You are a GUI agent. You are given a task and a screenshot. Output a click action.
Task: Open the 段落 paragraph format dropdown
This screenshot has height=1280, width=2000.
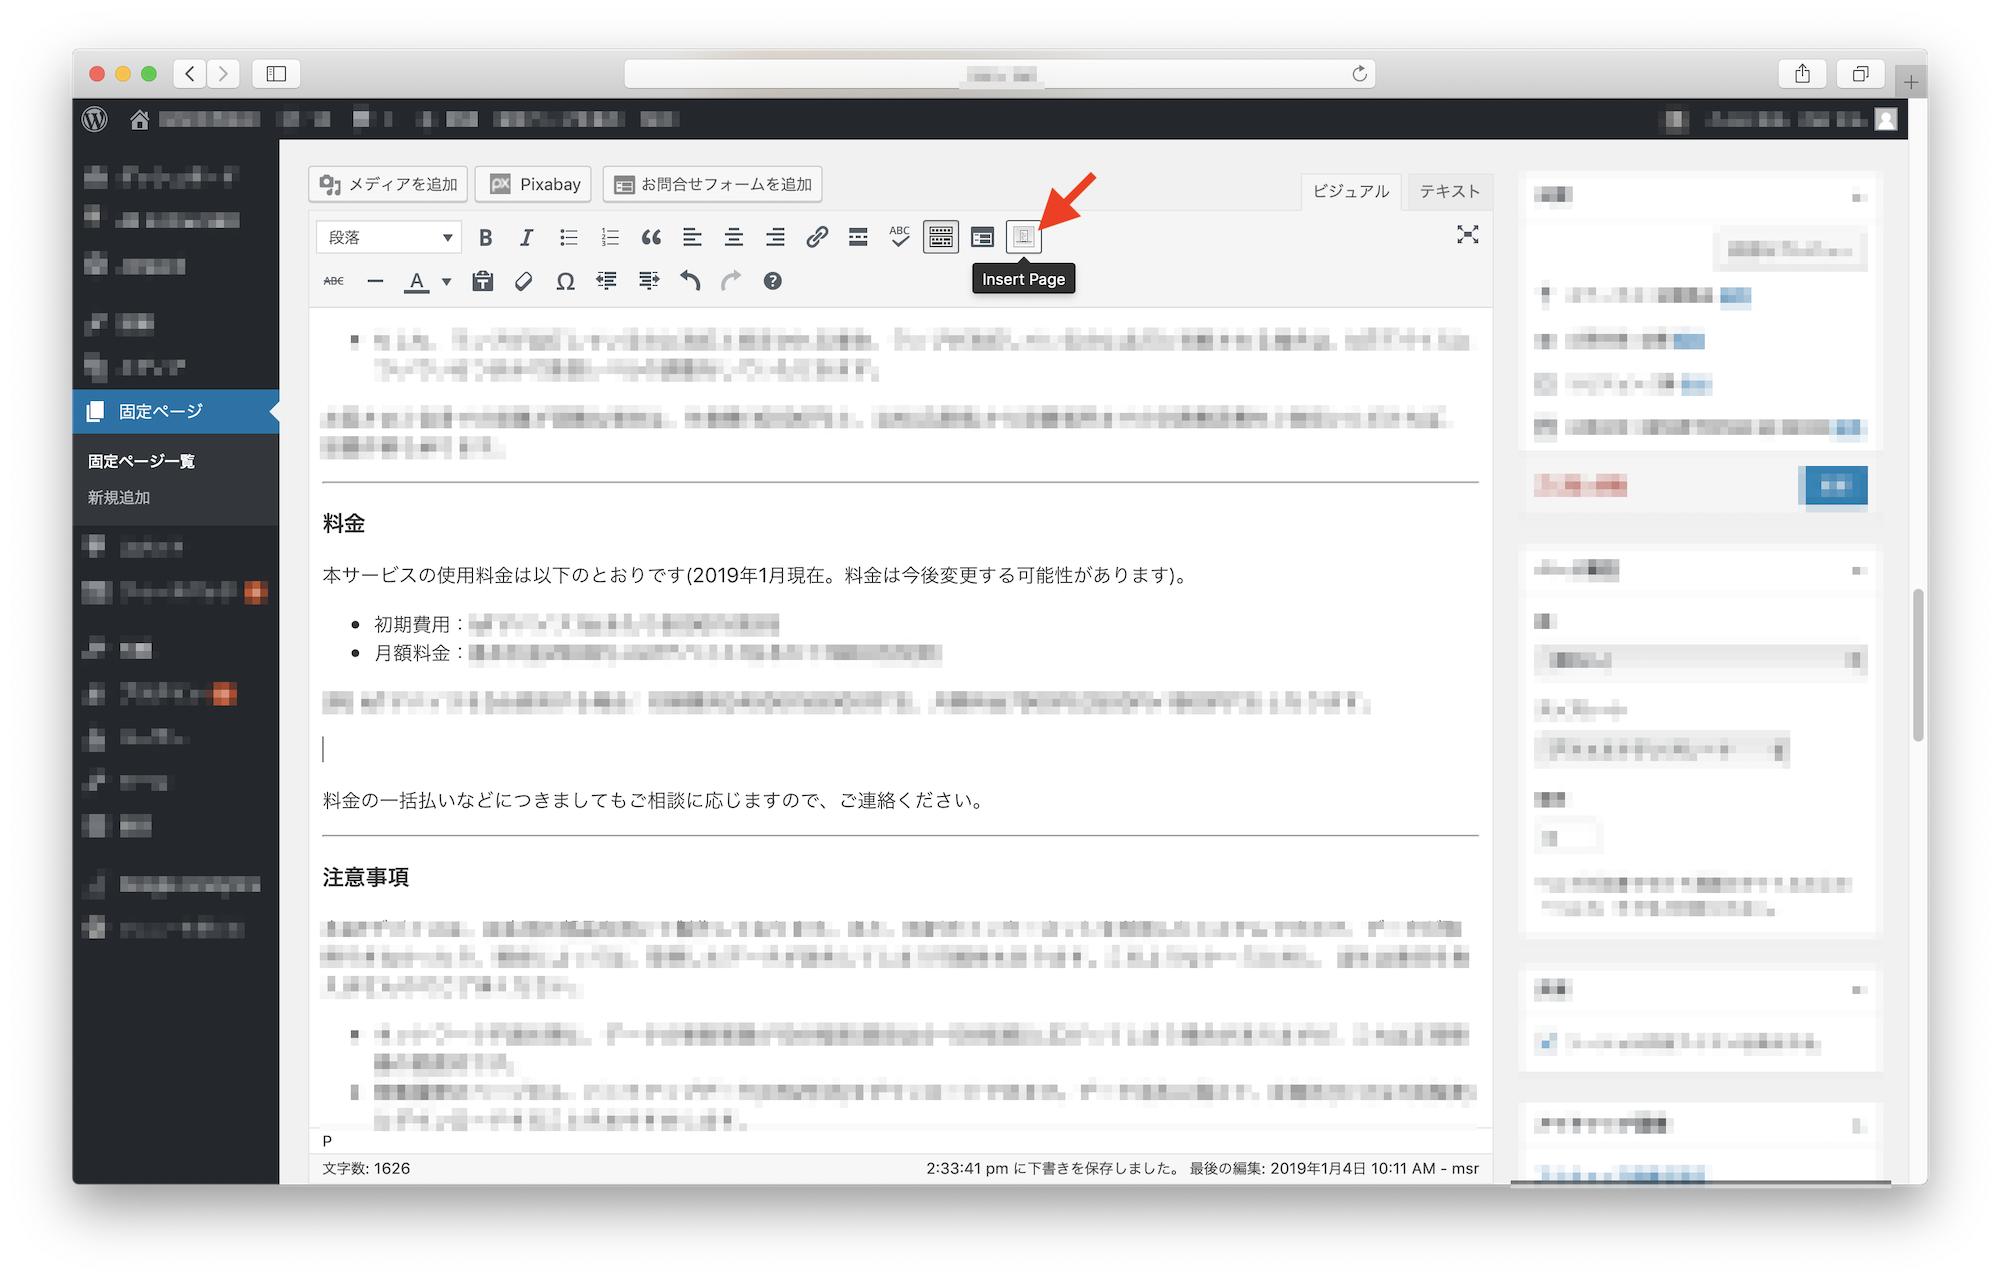point(389,237)
